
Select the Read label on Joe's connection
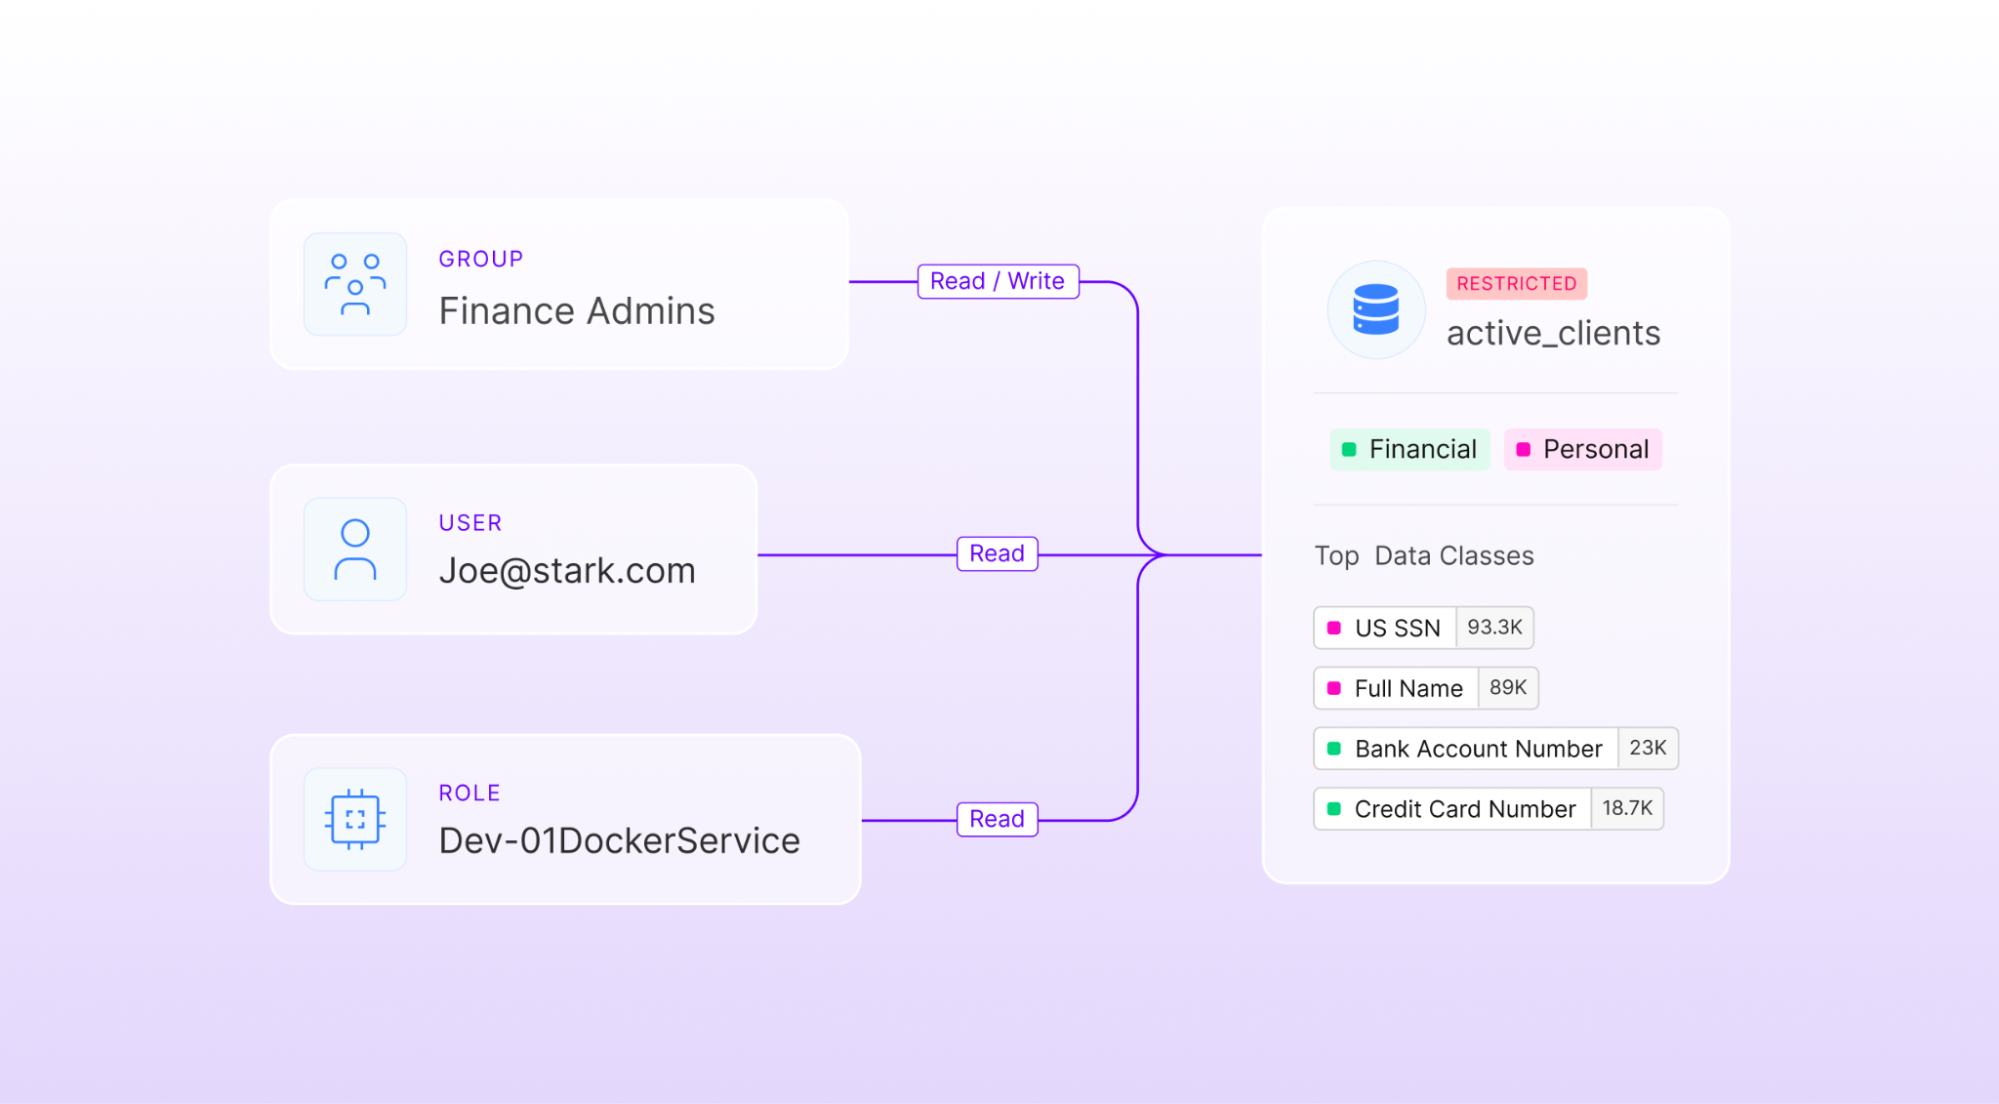pos(996,554)
